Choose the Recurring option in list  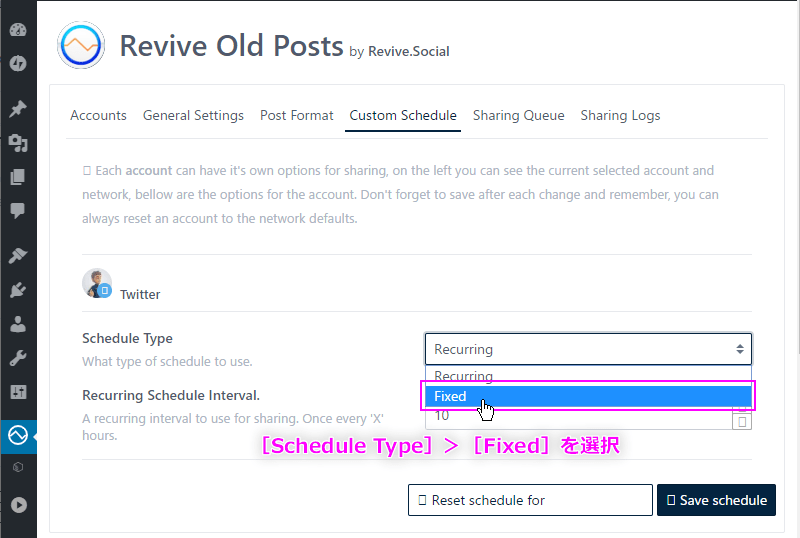pos(588,376)
